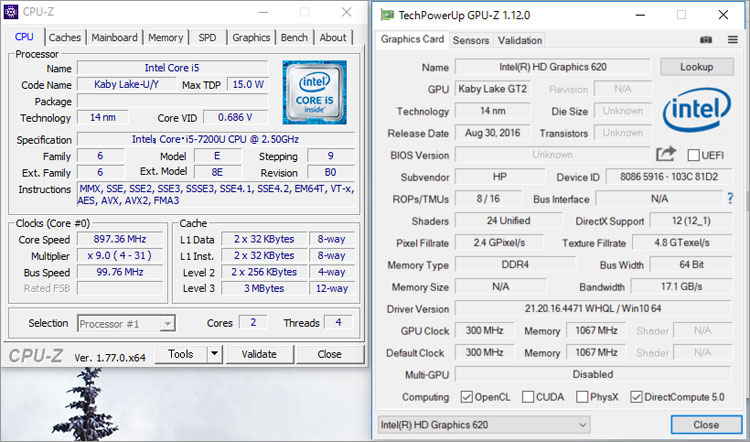Toggle the OpenCL checkbox
Image resolution: width=750 pixels, height=442 pixels.
coord(466,397)
